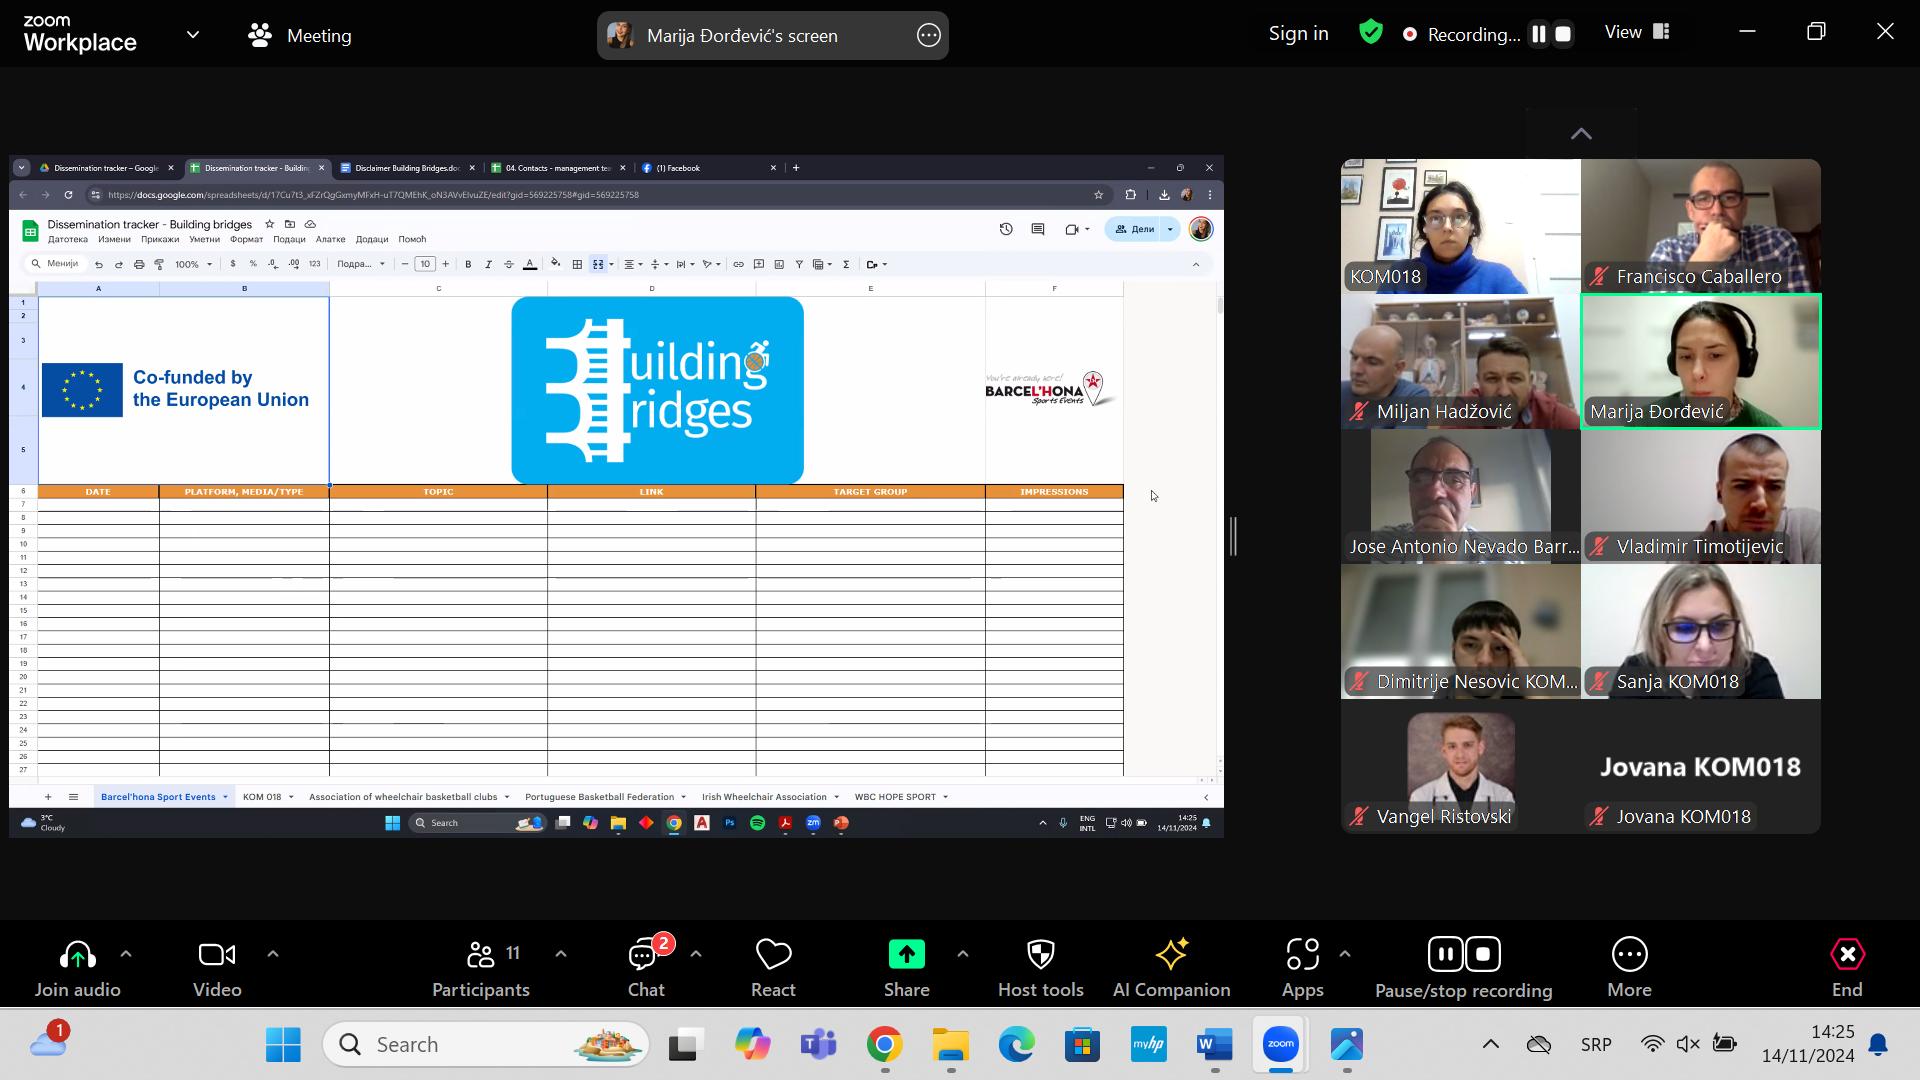Expand video options arrow beside Video
The width and height of the screenshot is (1920, 1080).
[273, 955]
